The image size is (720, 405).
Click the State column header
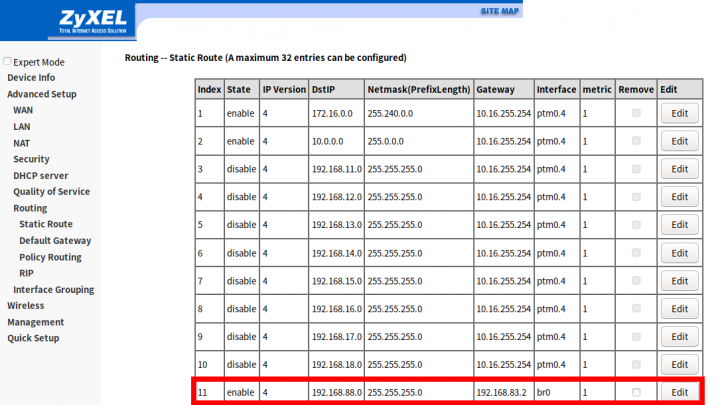coord(242,90)
